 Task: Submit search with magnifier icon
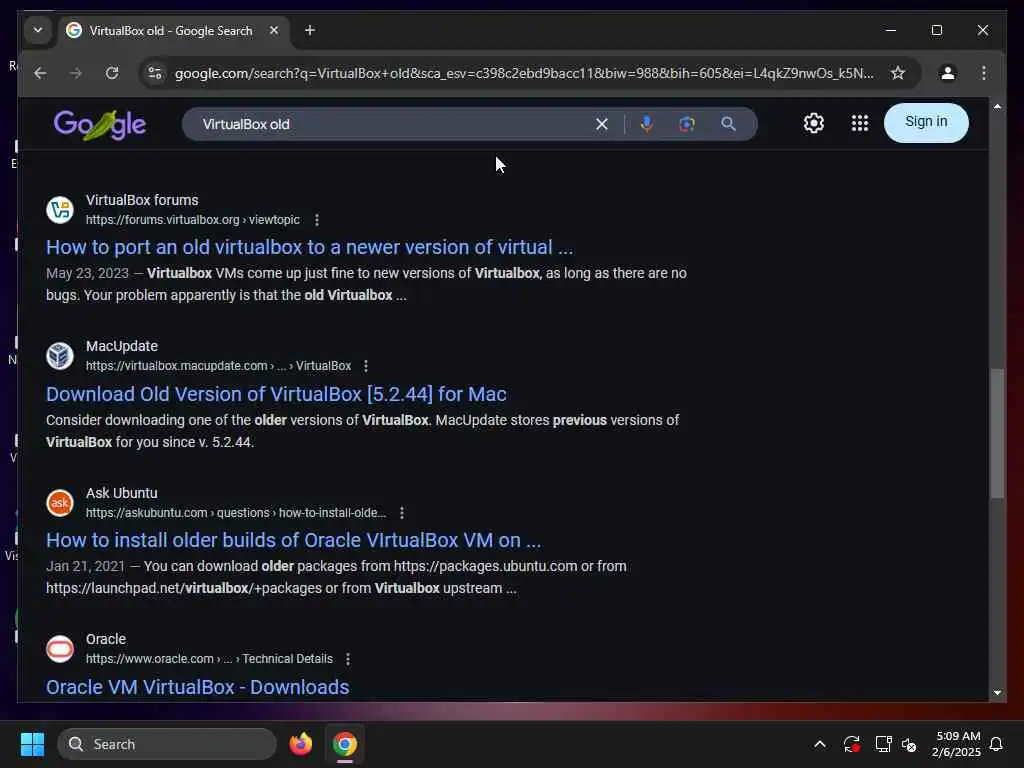coord(728,124)
